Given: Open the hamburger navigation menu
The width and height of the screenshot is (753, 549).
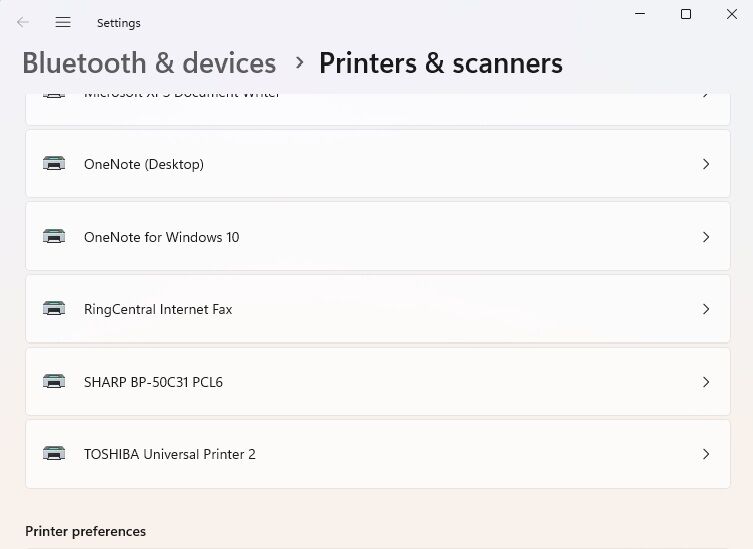Looking at the screenshot, I should [63, 22].
